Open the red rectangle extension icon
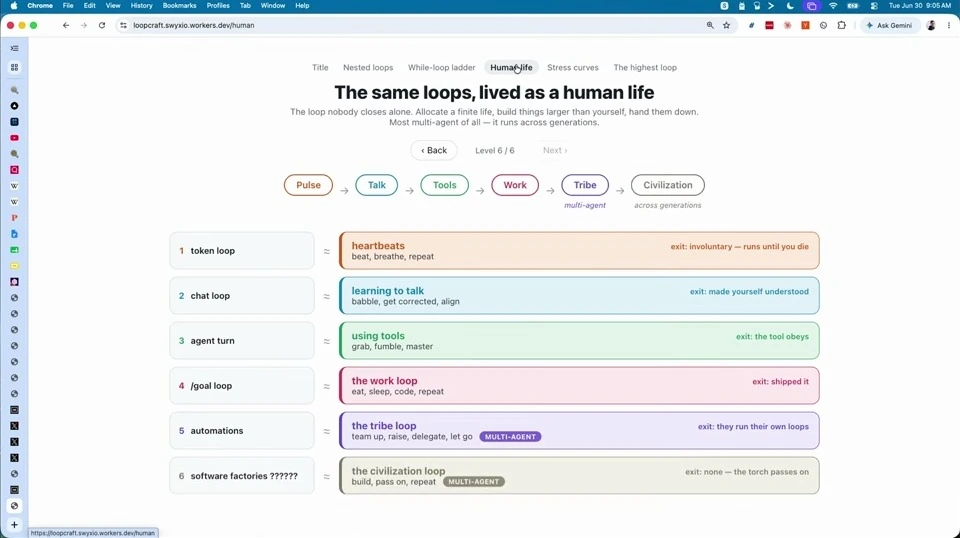The width and height of the screenshot is (960, 538). [770, 25]
